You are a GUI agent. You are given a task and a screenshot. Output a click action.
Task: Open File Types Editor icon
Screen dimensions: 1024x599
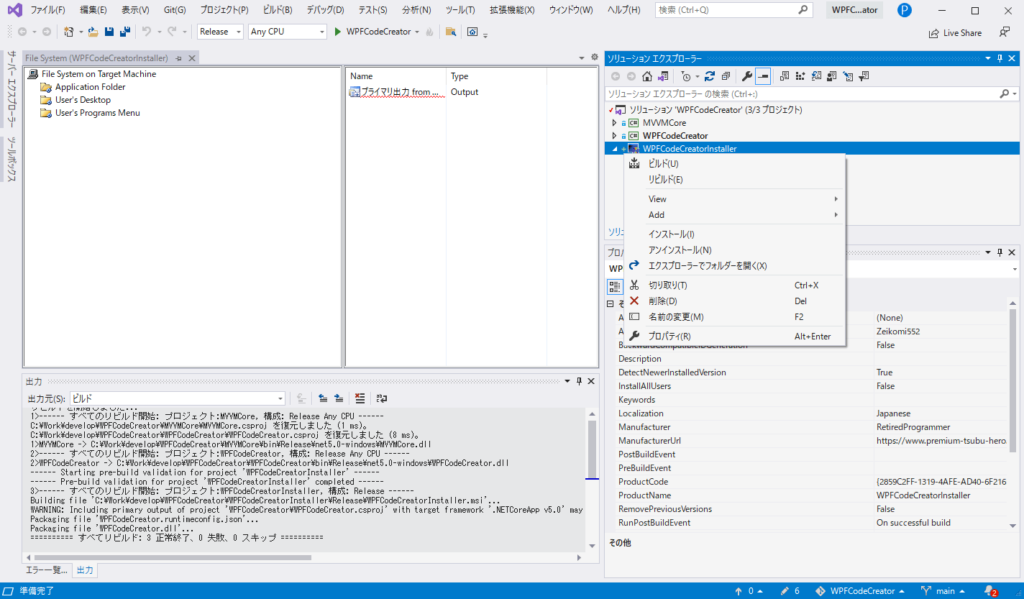816,76
